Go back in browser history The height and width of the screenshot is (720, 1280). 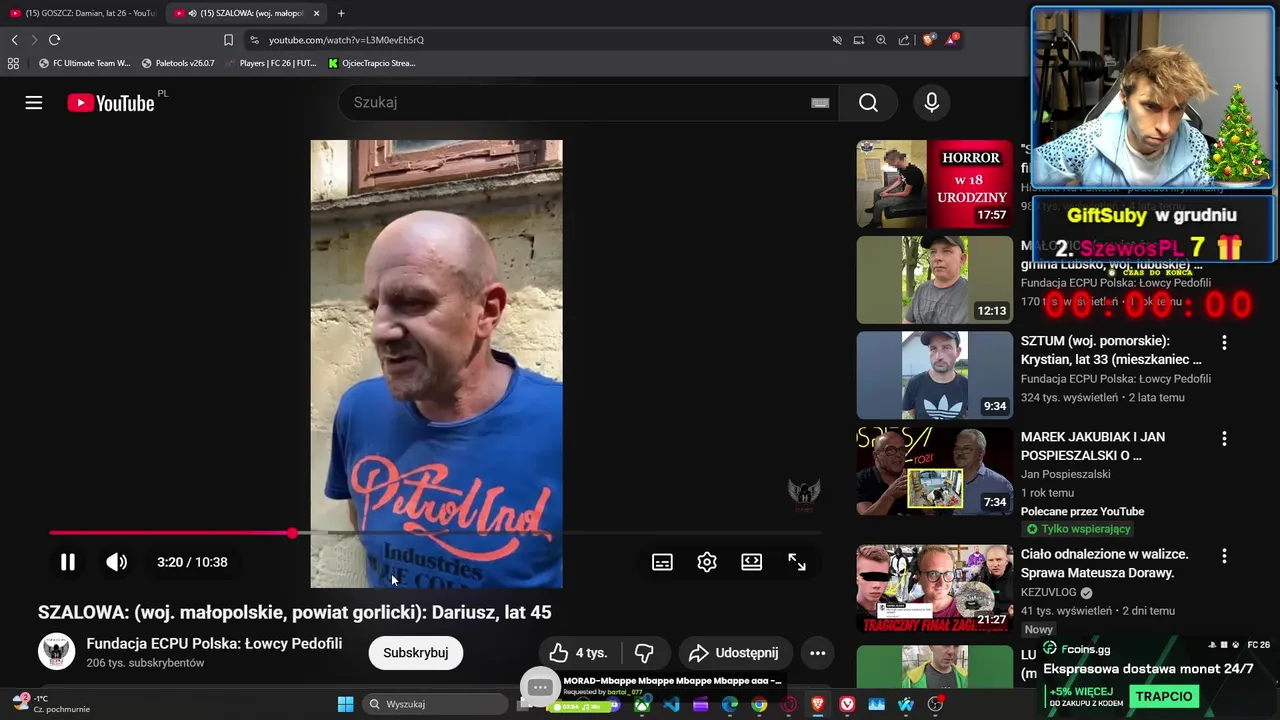coord(14,40)
